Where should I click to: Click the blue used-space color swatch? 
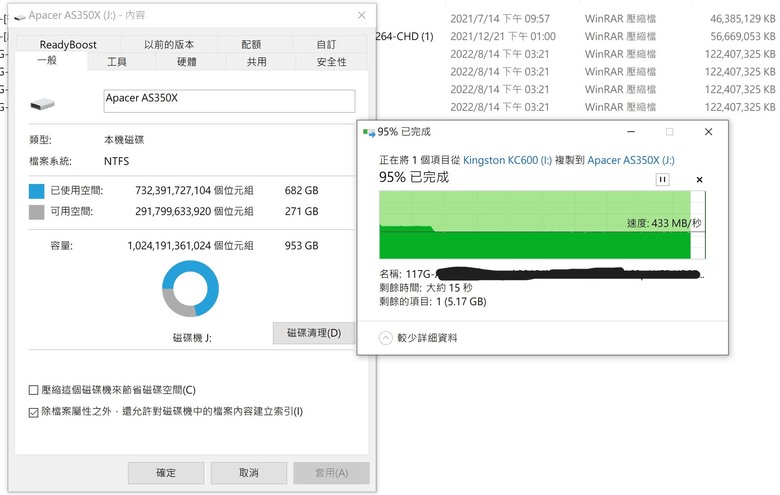point(37,191)
